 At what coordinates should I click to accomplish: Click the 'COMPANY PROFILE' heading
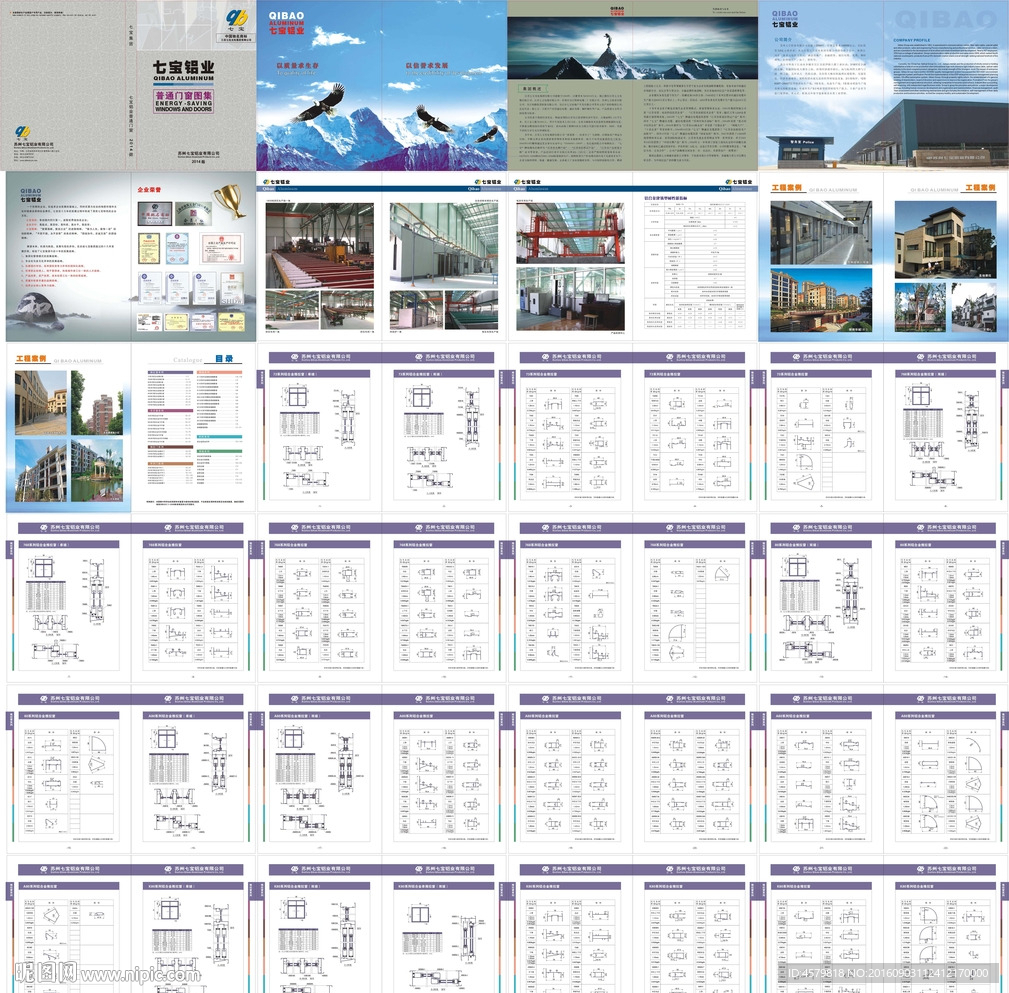911,40
